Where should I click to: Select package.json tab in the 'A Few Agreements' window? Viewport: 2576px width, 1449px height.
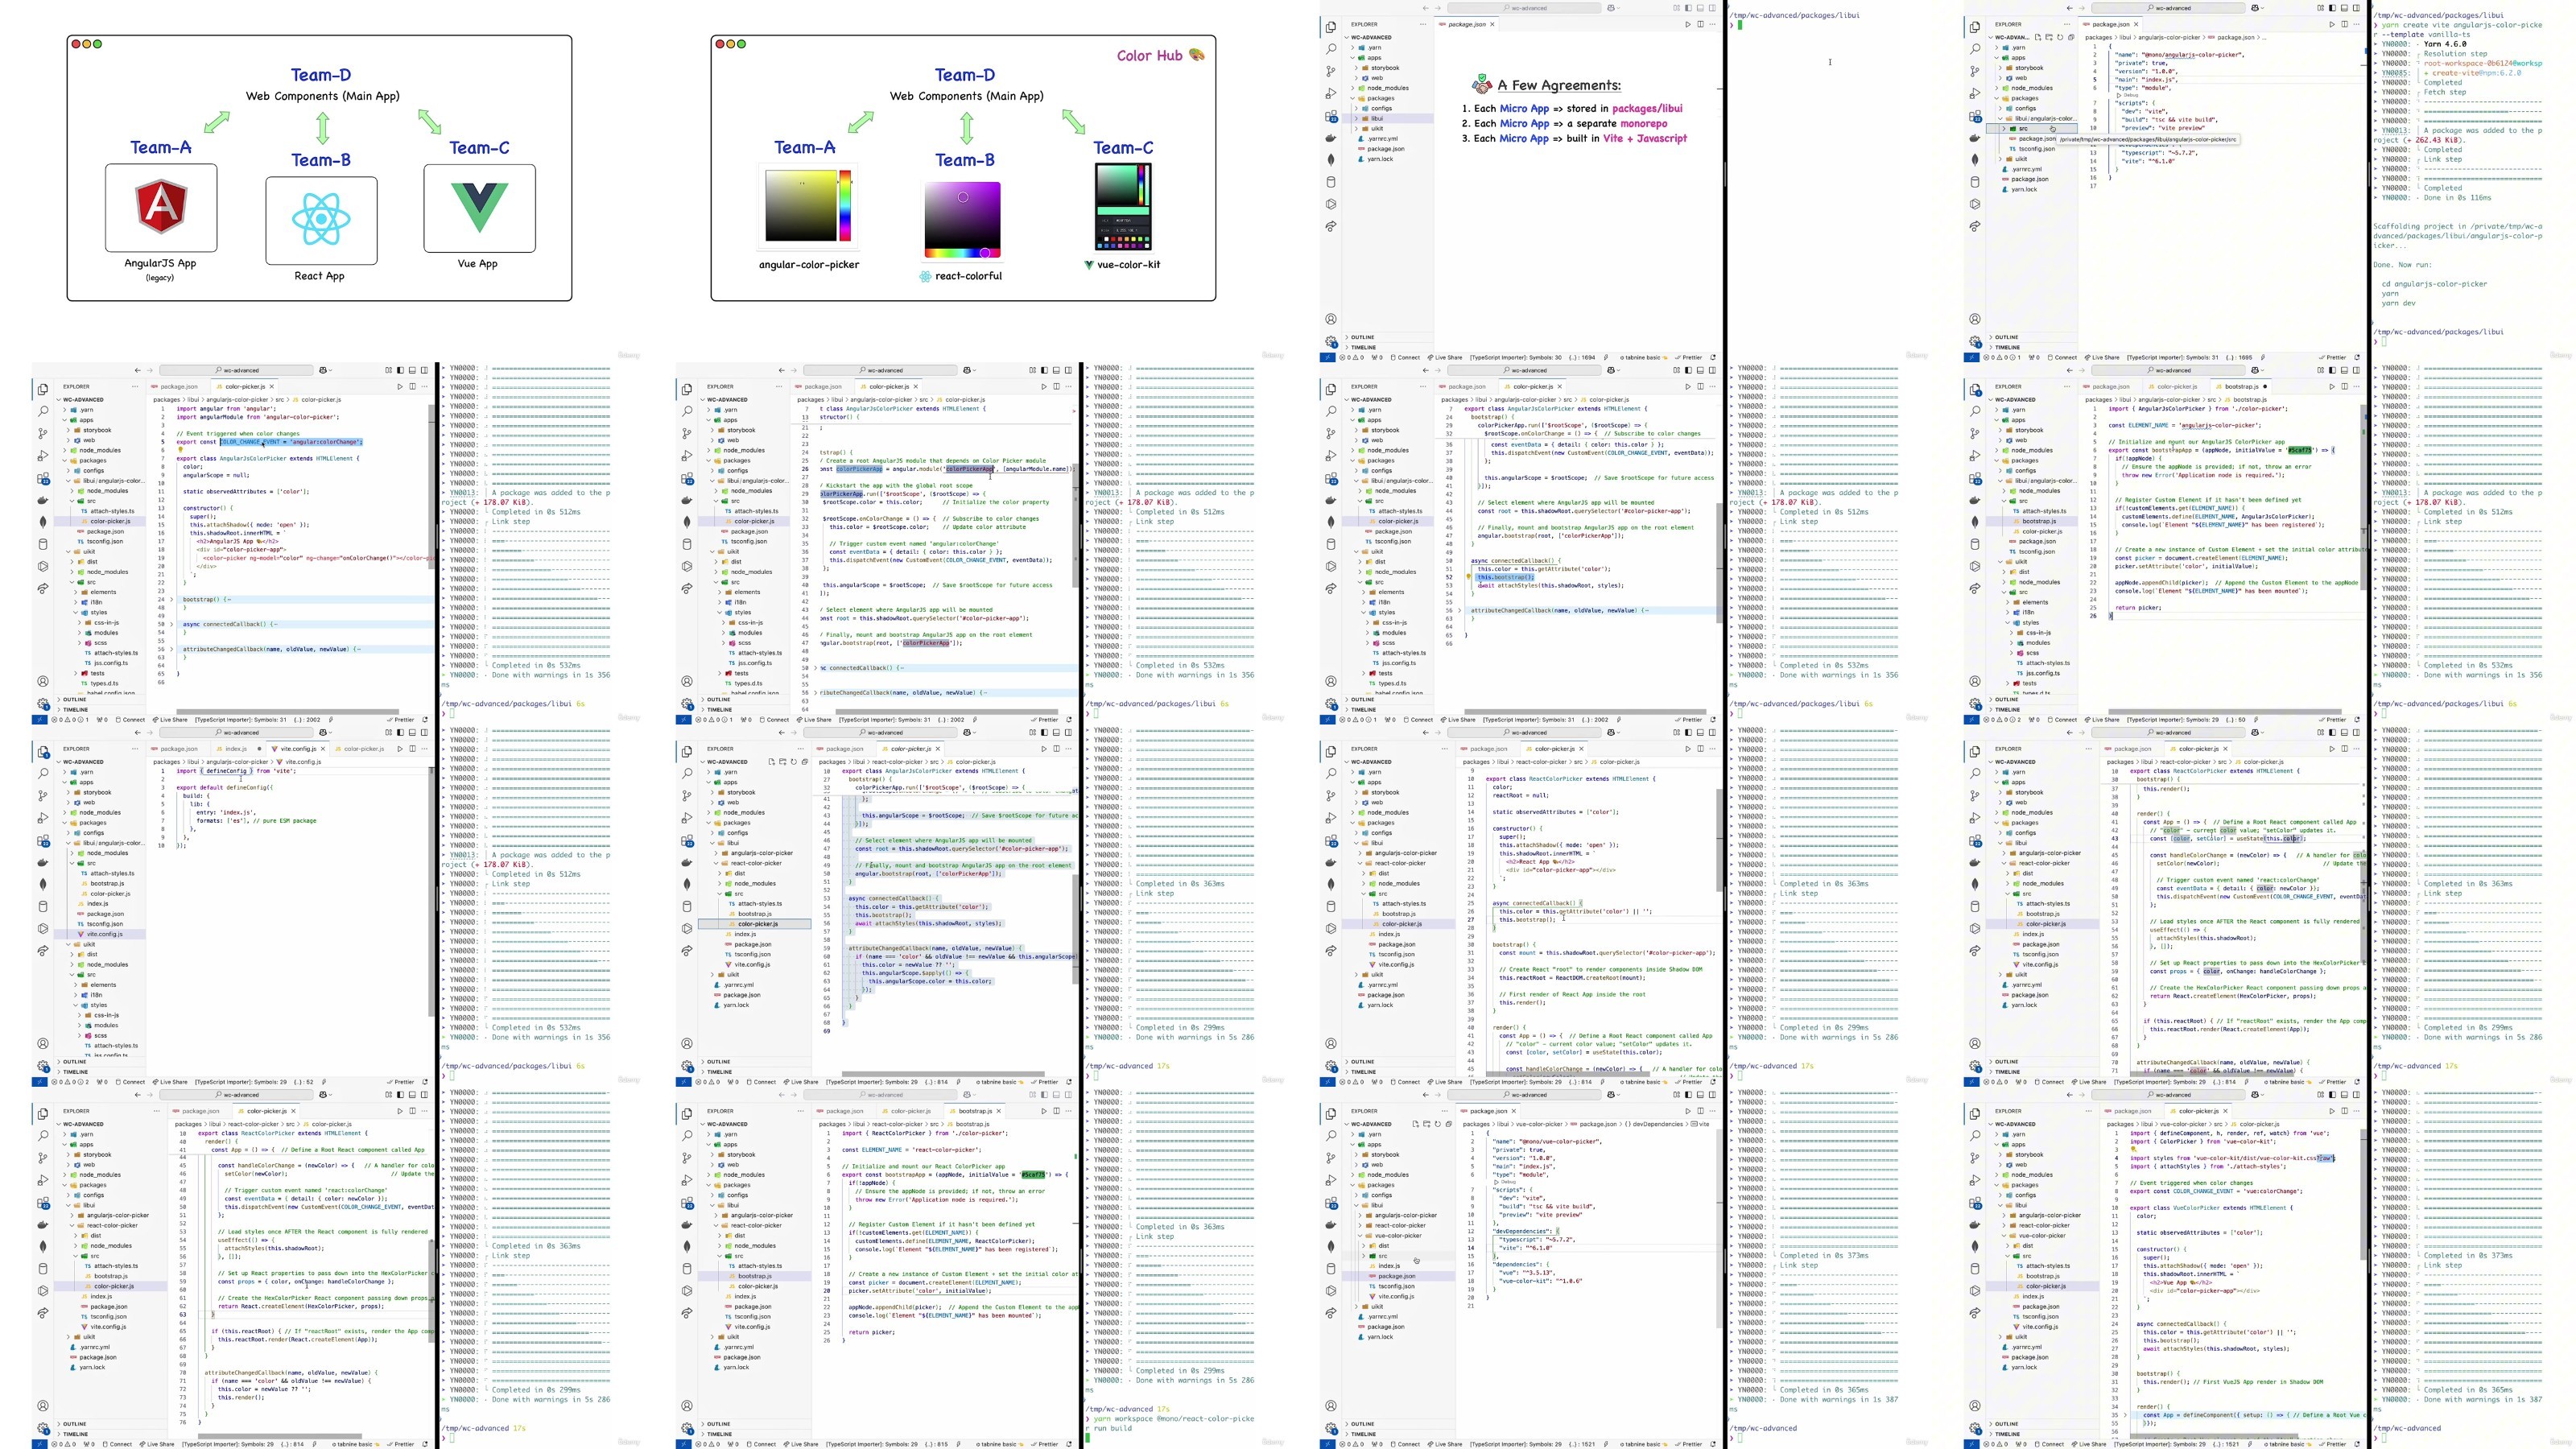click(x=1467, y=24)
